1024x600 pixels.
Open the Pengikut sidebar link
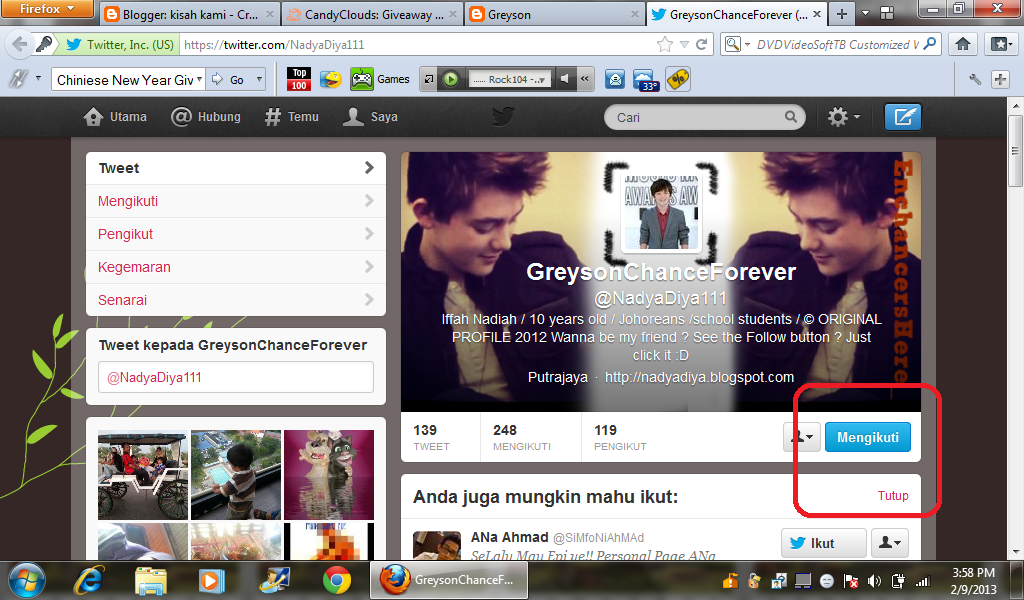pyautogui.click(x=236, y=234)
